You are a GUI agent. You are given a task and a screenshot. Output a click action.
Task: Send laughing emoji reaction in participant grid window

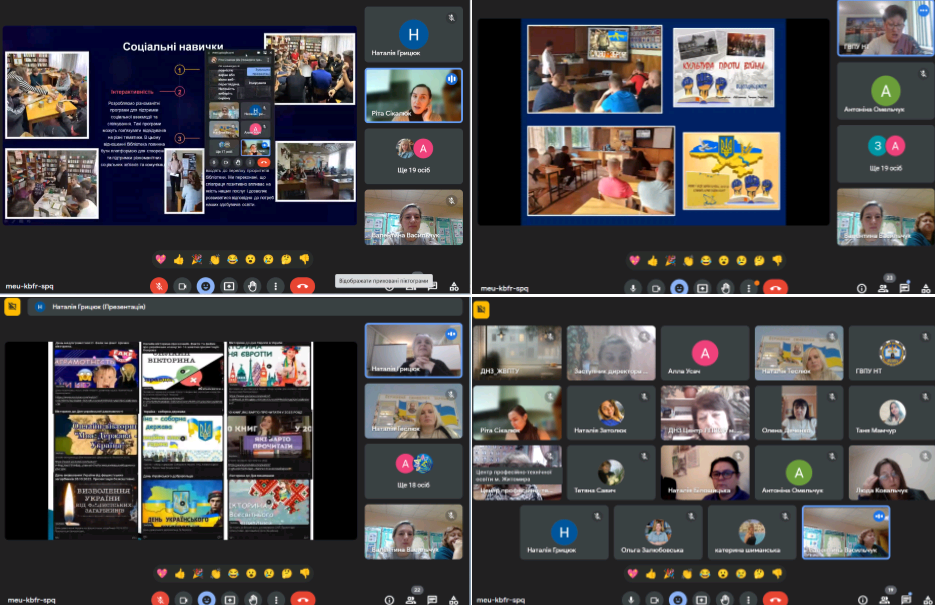coord(705,574)
